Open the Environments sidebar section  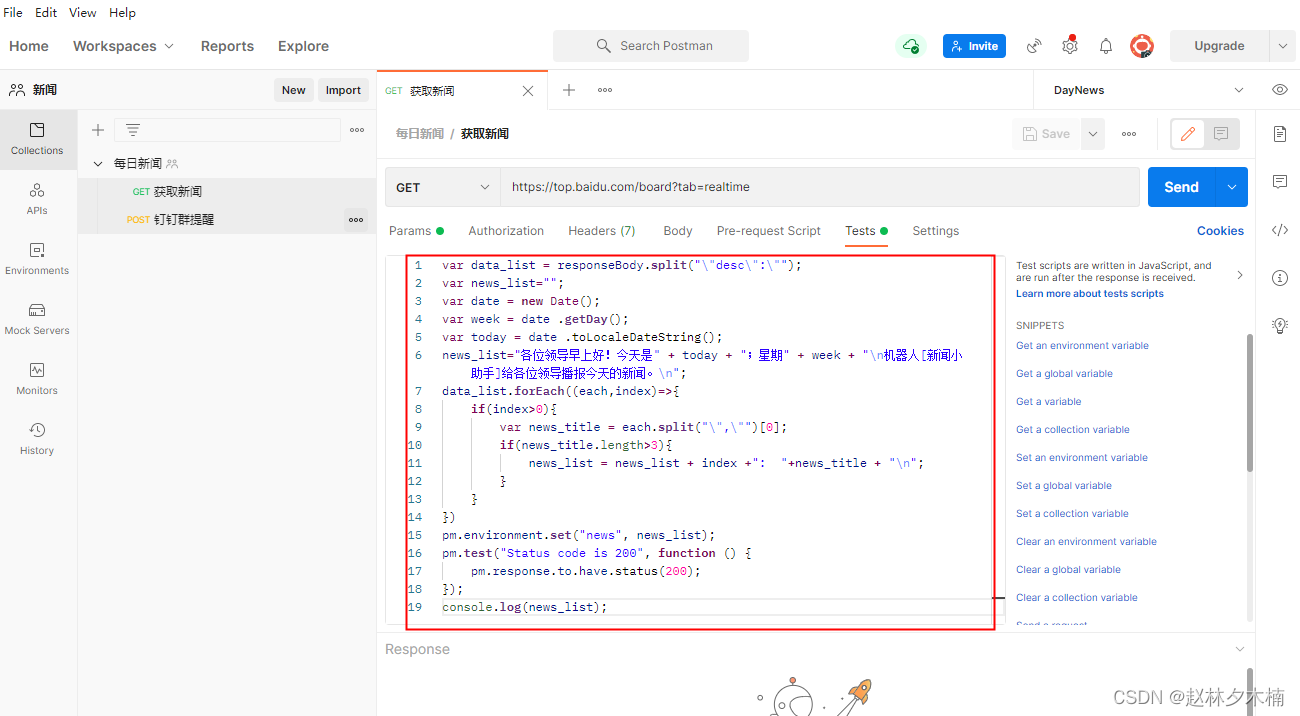point(37,259)
